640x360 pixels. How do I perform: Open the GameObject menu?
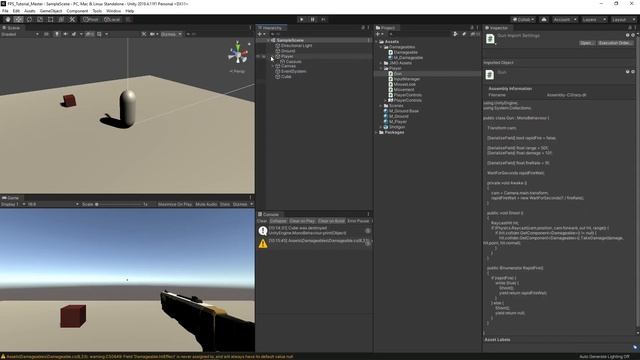click(51, 11)
